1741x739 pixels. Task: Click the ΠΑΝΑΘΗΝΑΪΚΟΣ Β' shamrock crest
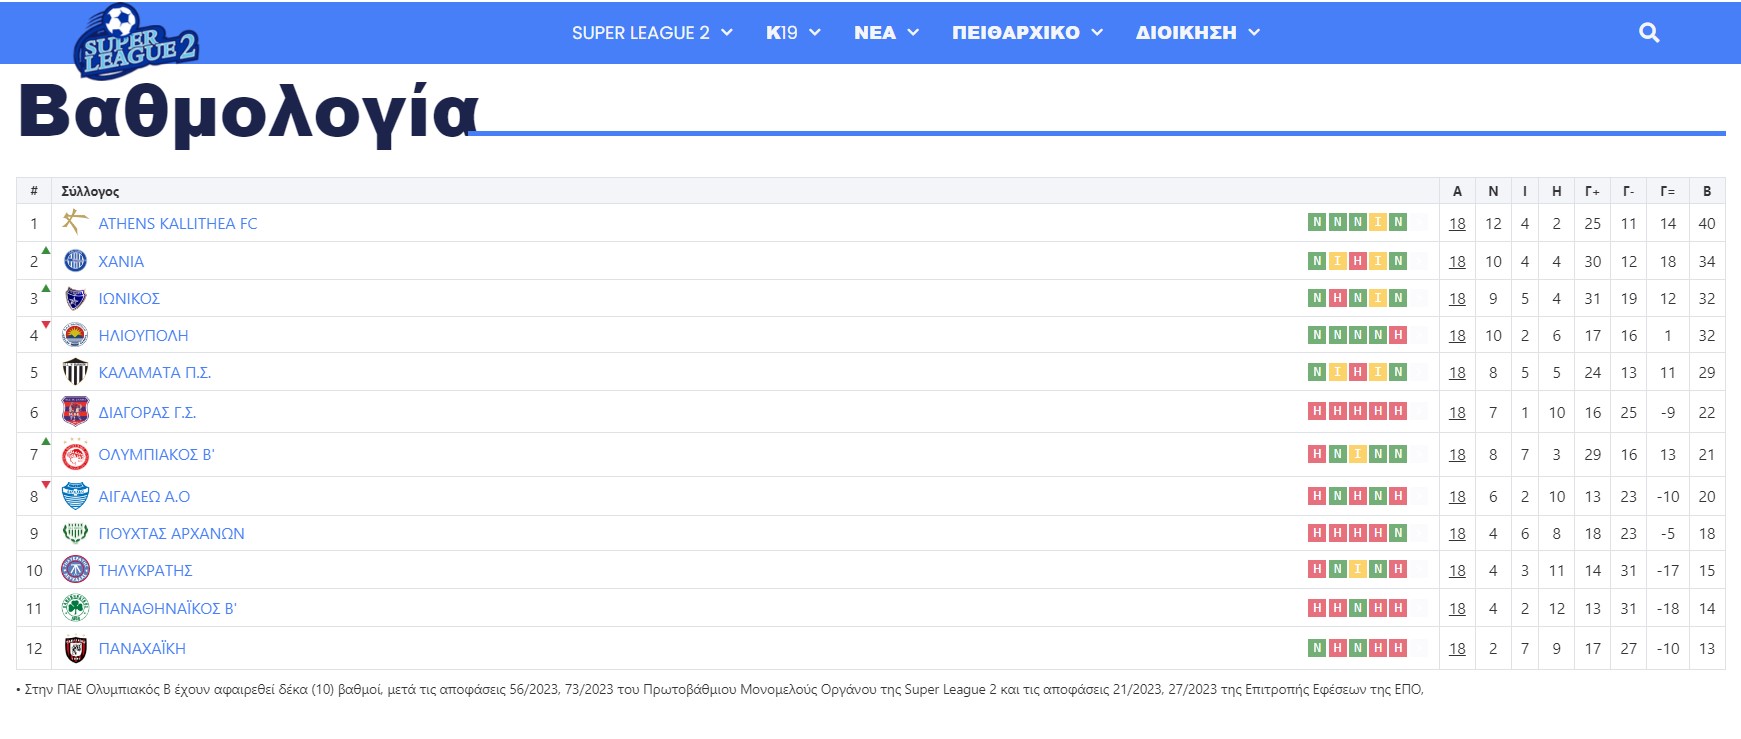click(75, 608)
